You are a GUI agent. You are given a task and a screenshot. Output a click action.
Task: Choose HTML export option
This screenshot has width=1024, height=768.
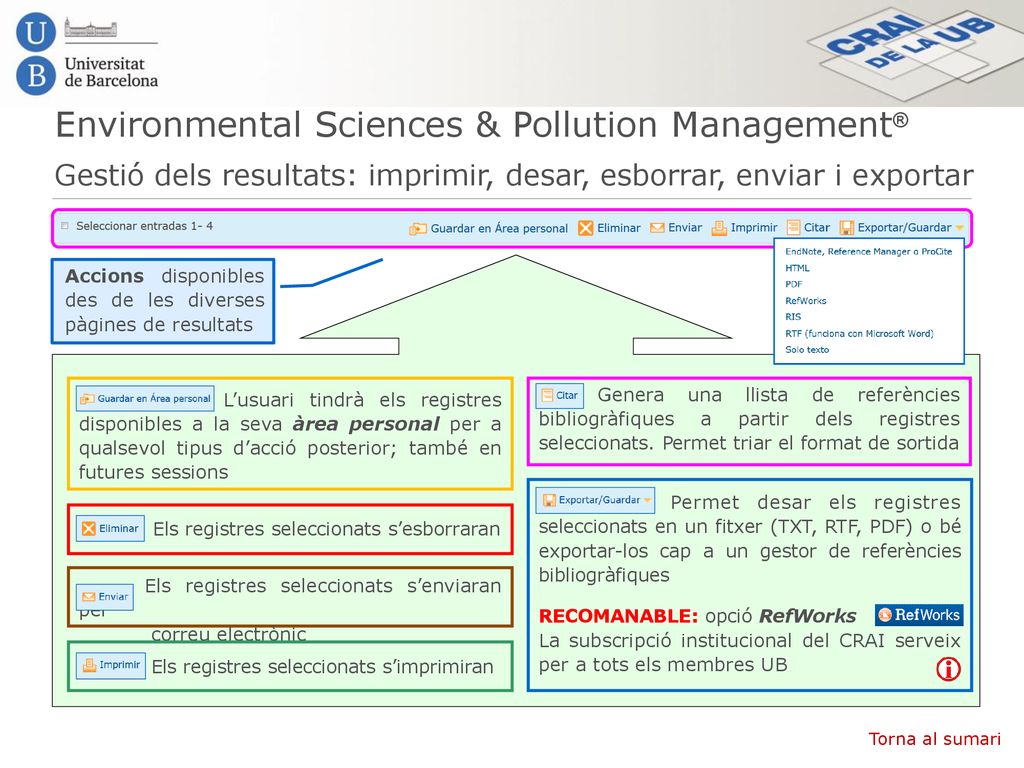coord(797,268)
